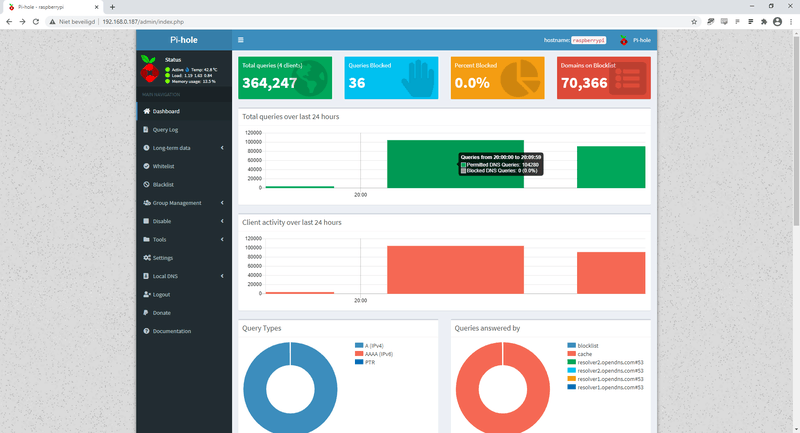Open a new browser tab with plus

pyautogui.click(x=112, y=7)
